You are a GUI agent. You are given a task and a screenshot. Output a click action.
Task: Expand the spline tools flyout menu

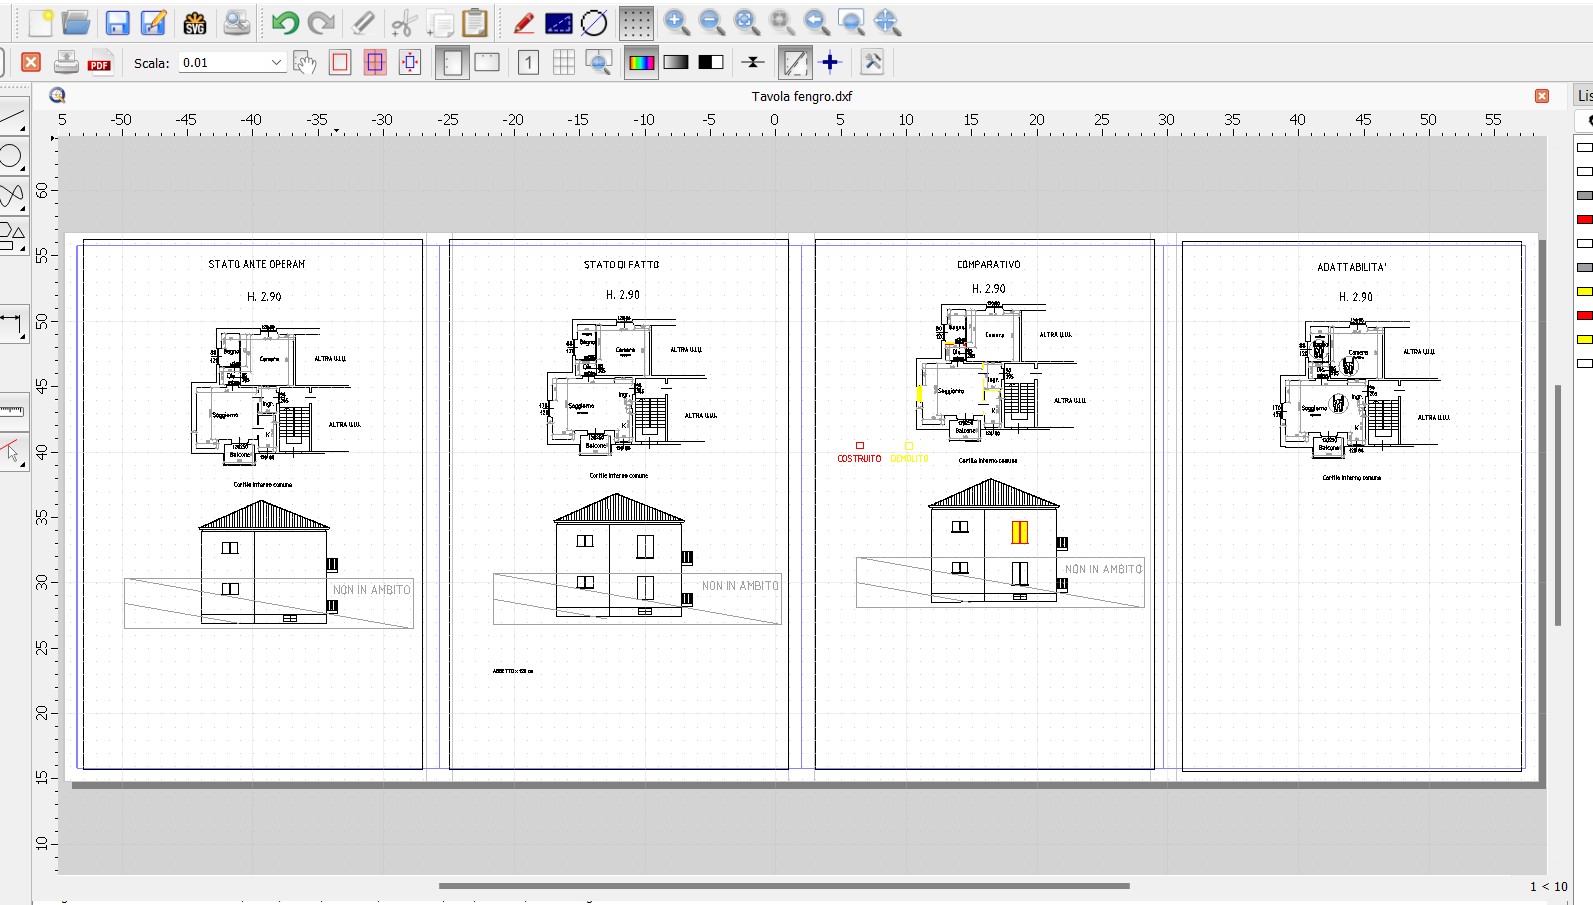point(12,195)
